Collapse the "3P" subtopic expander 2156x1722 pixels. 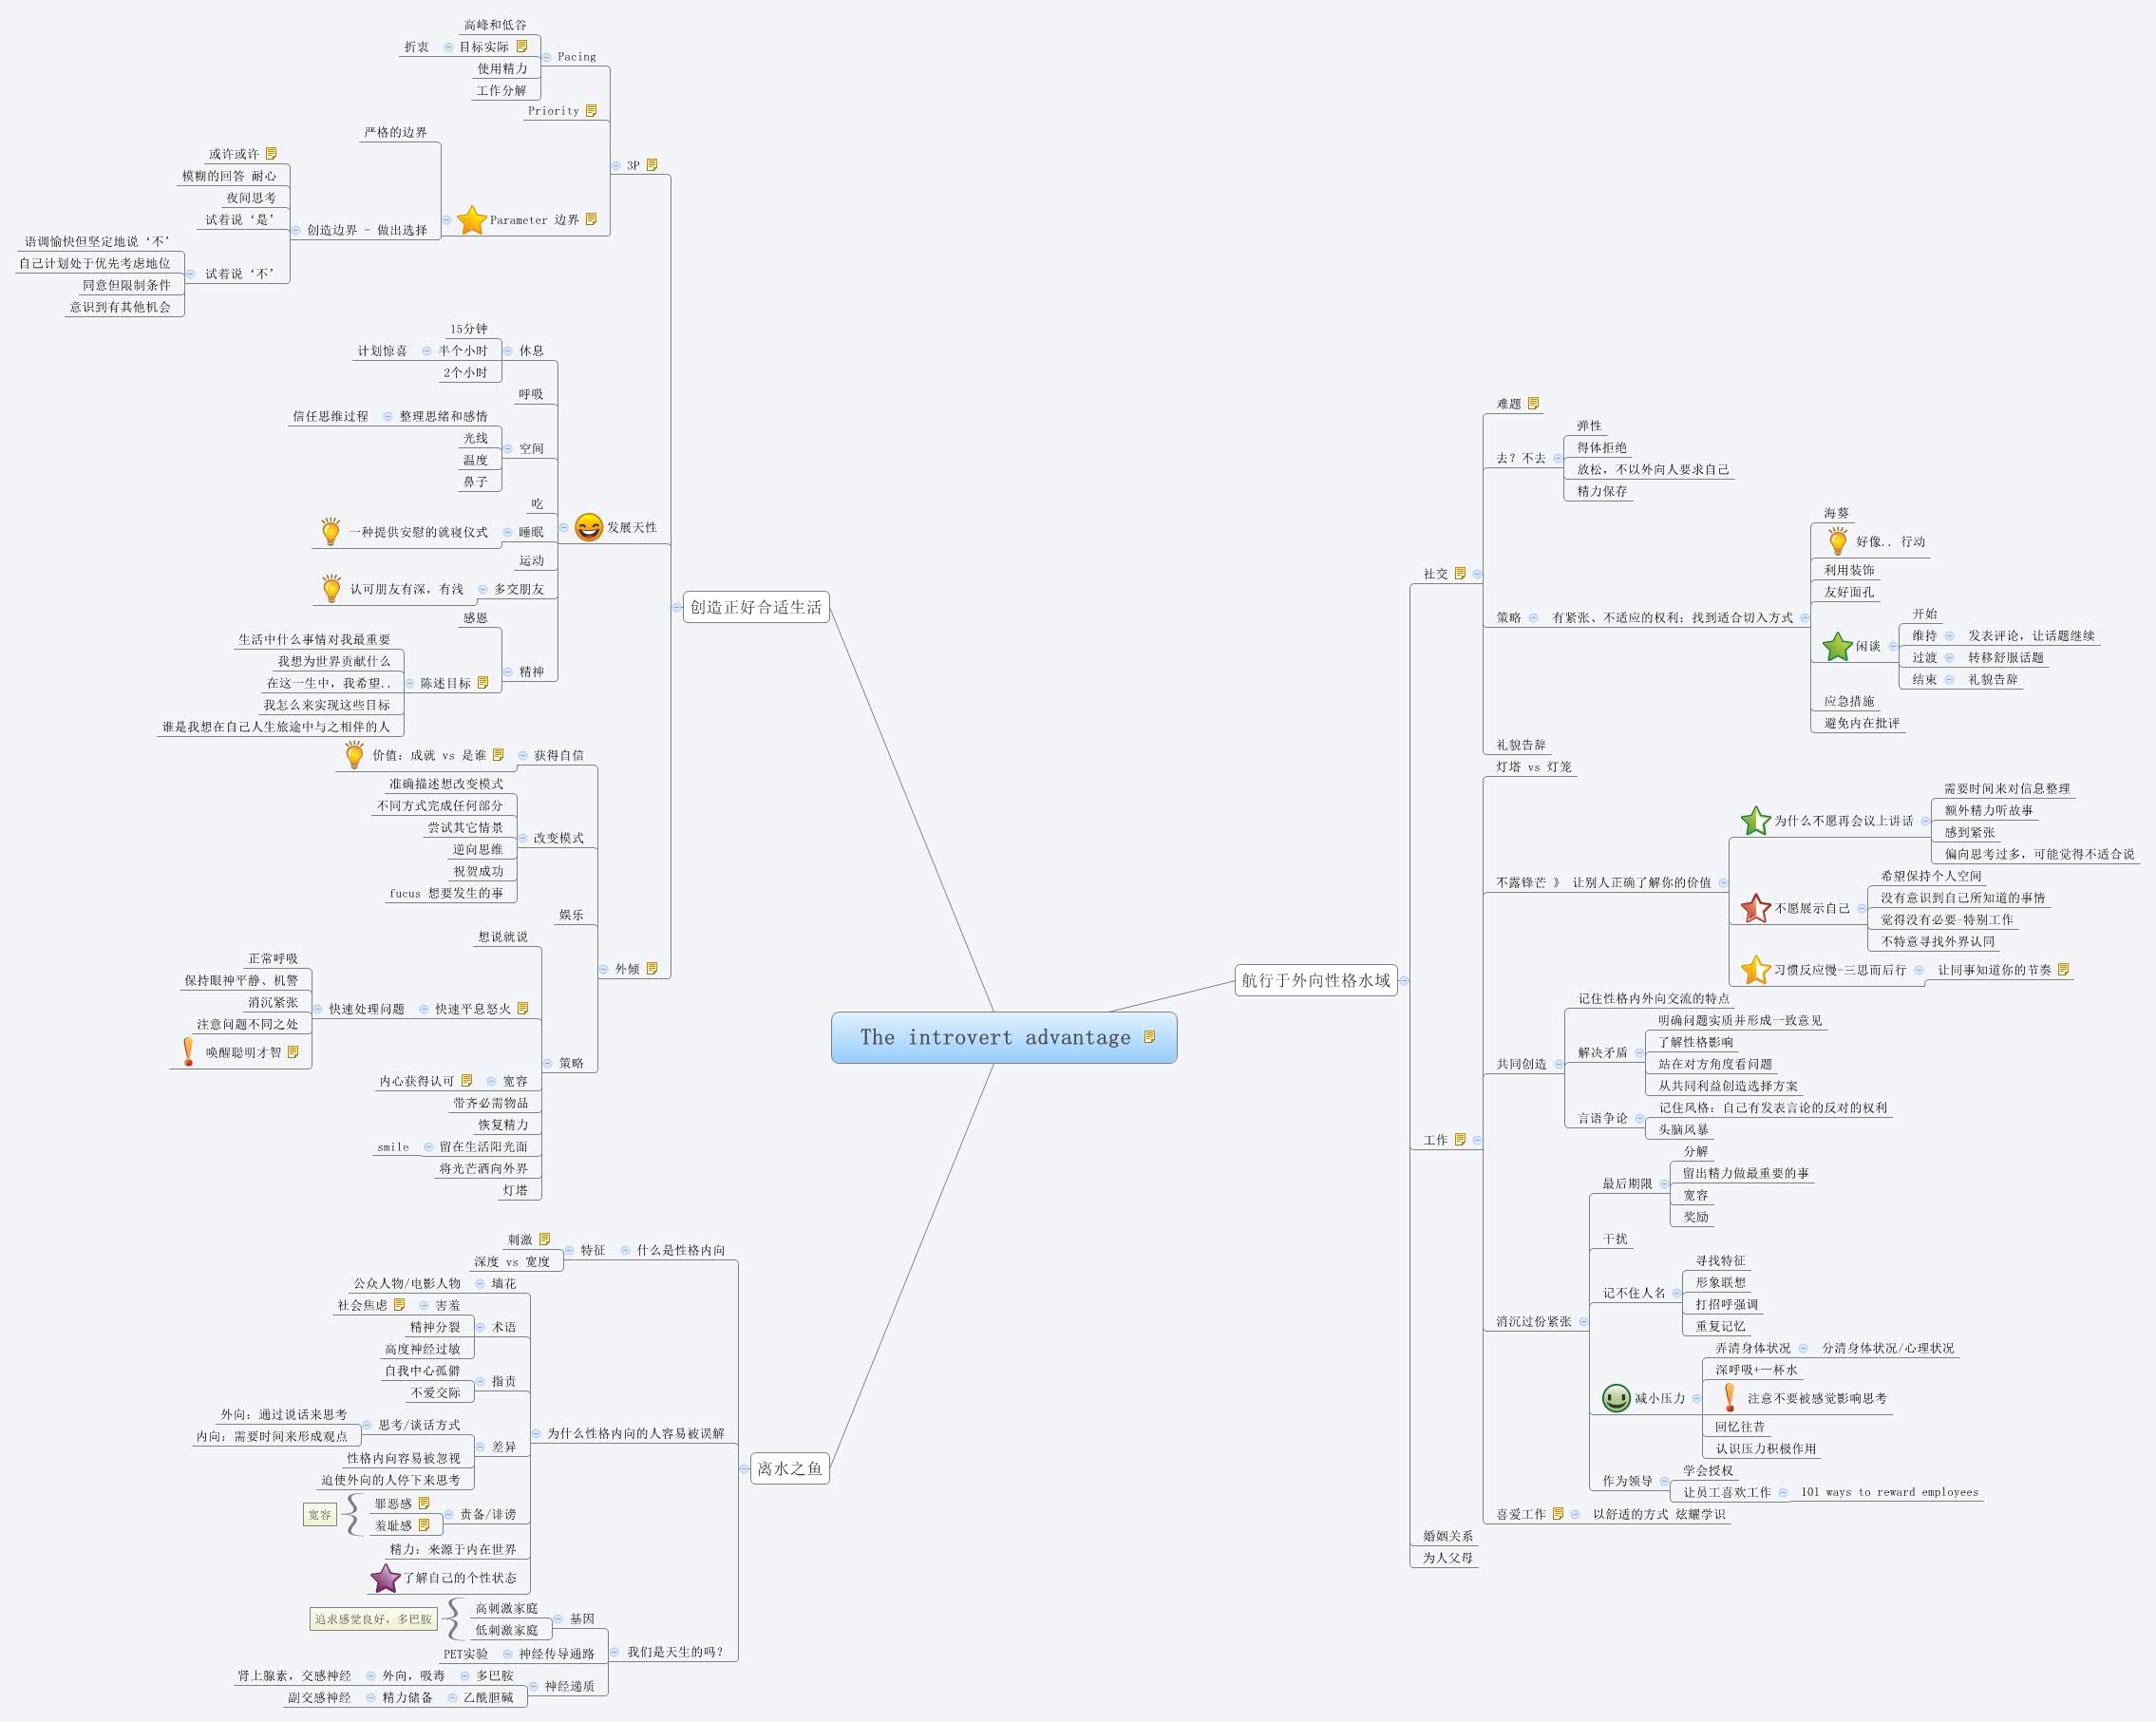[x=618, y=168]
